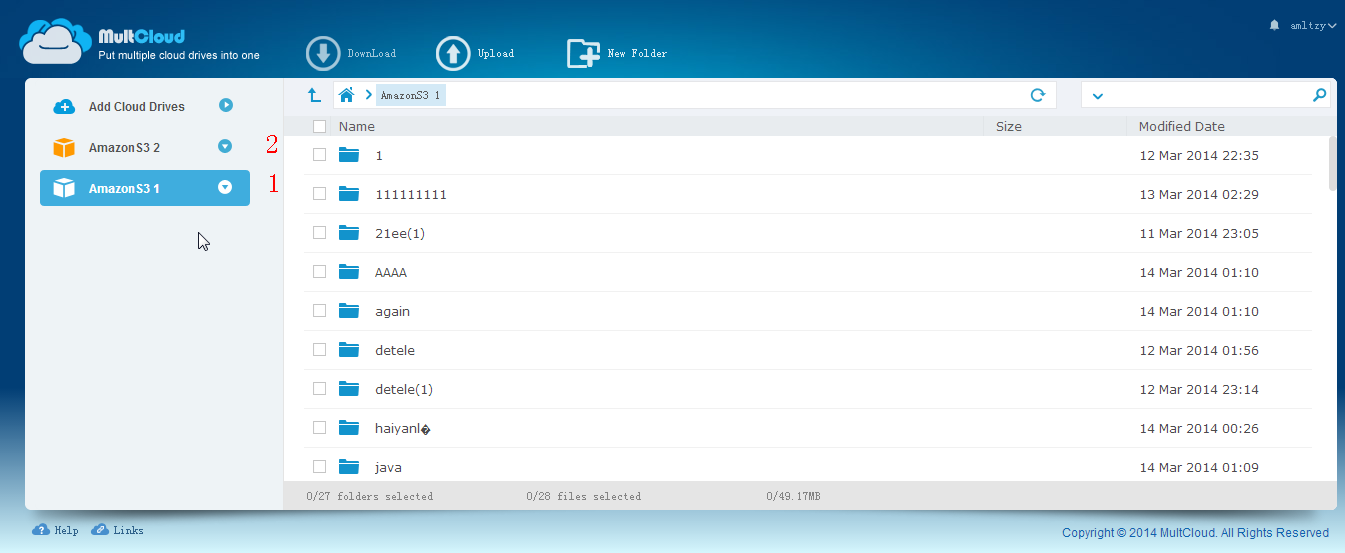1345x553 pixels.
Task: Click the DownLoad label
Action: point(372,54)
